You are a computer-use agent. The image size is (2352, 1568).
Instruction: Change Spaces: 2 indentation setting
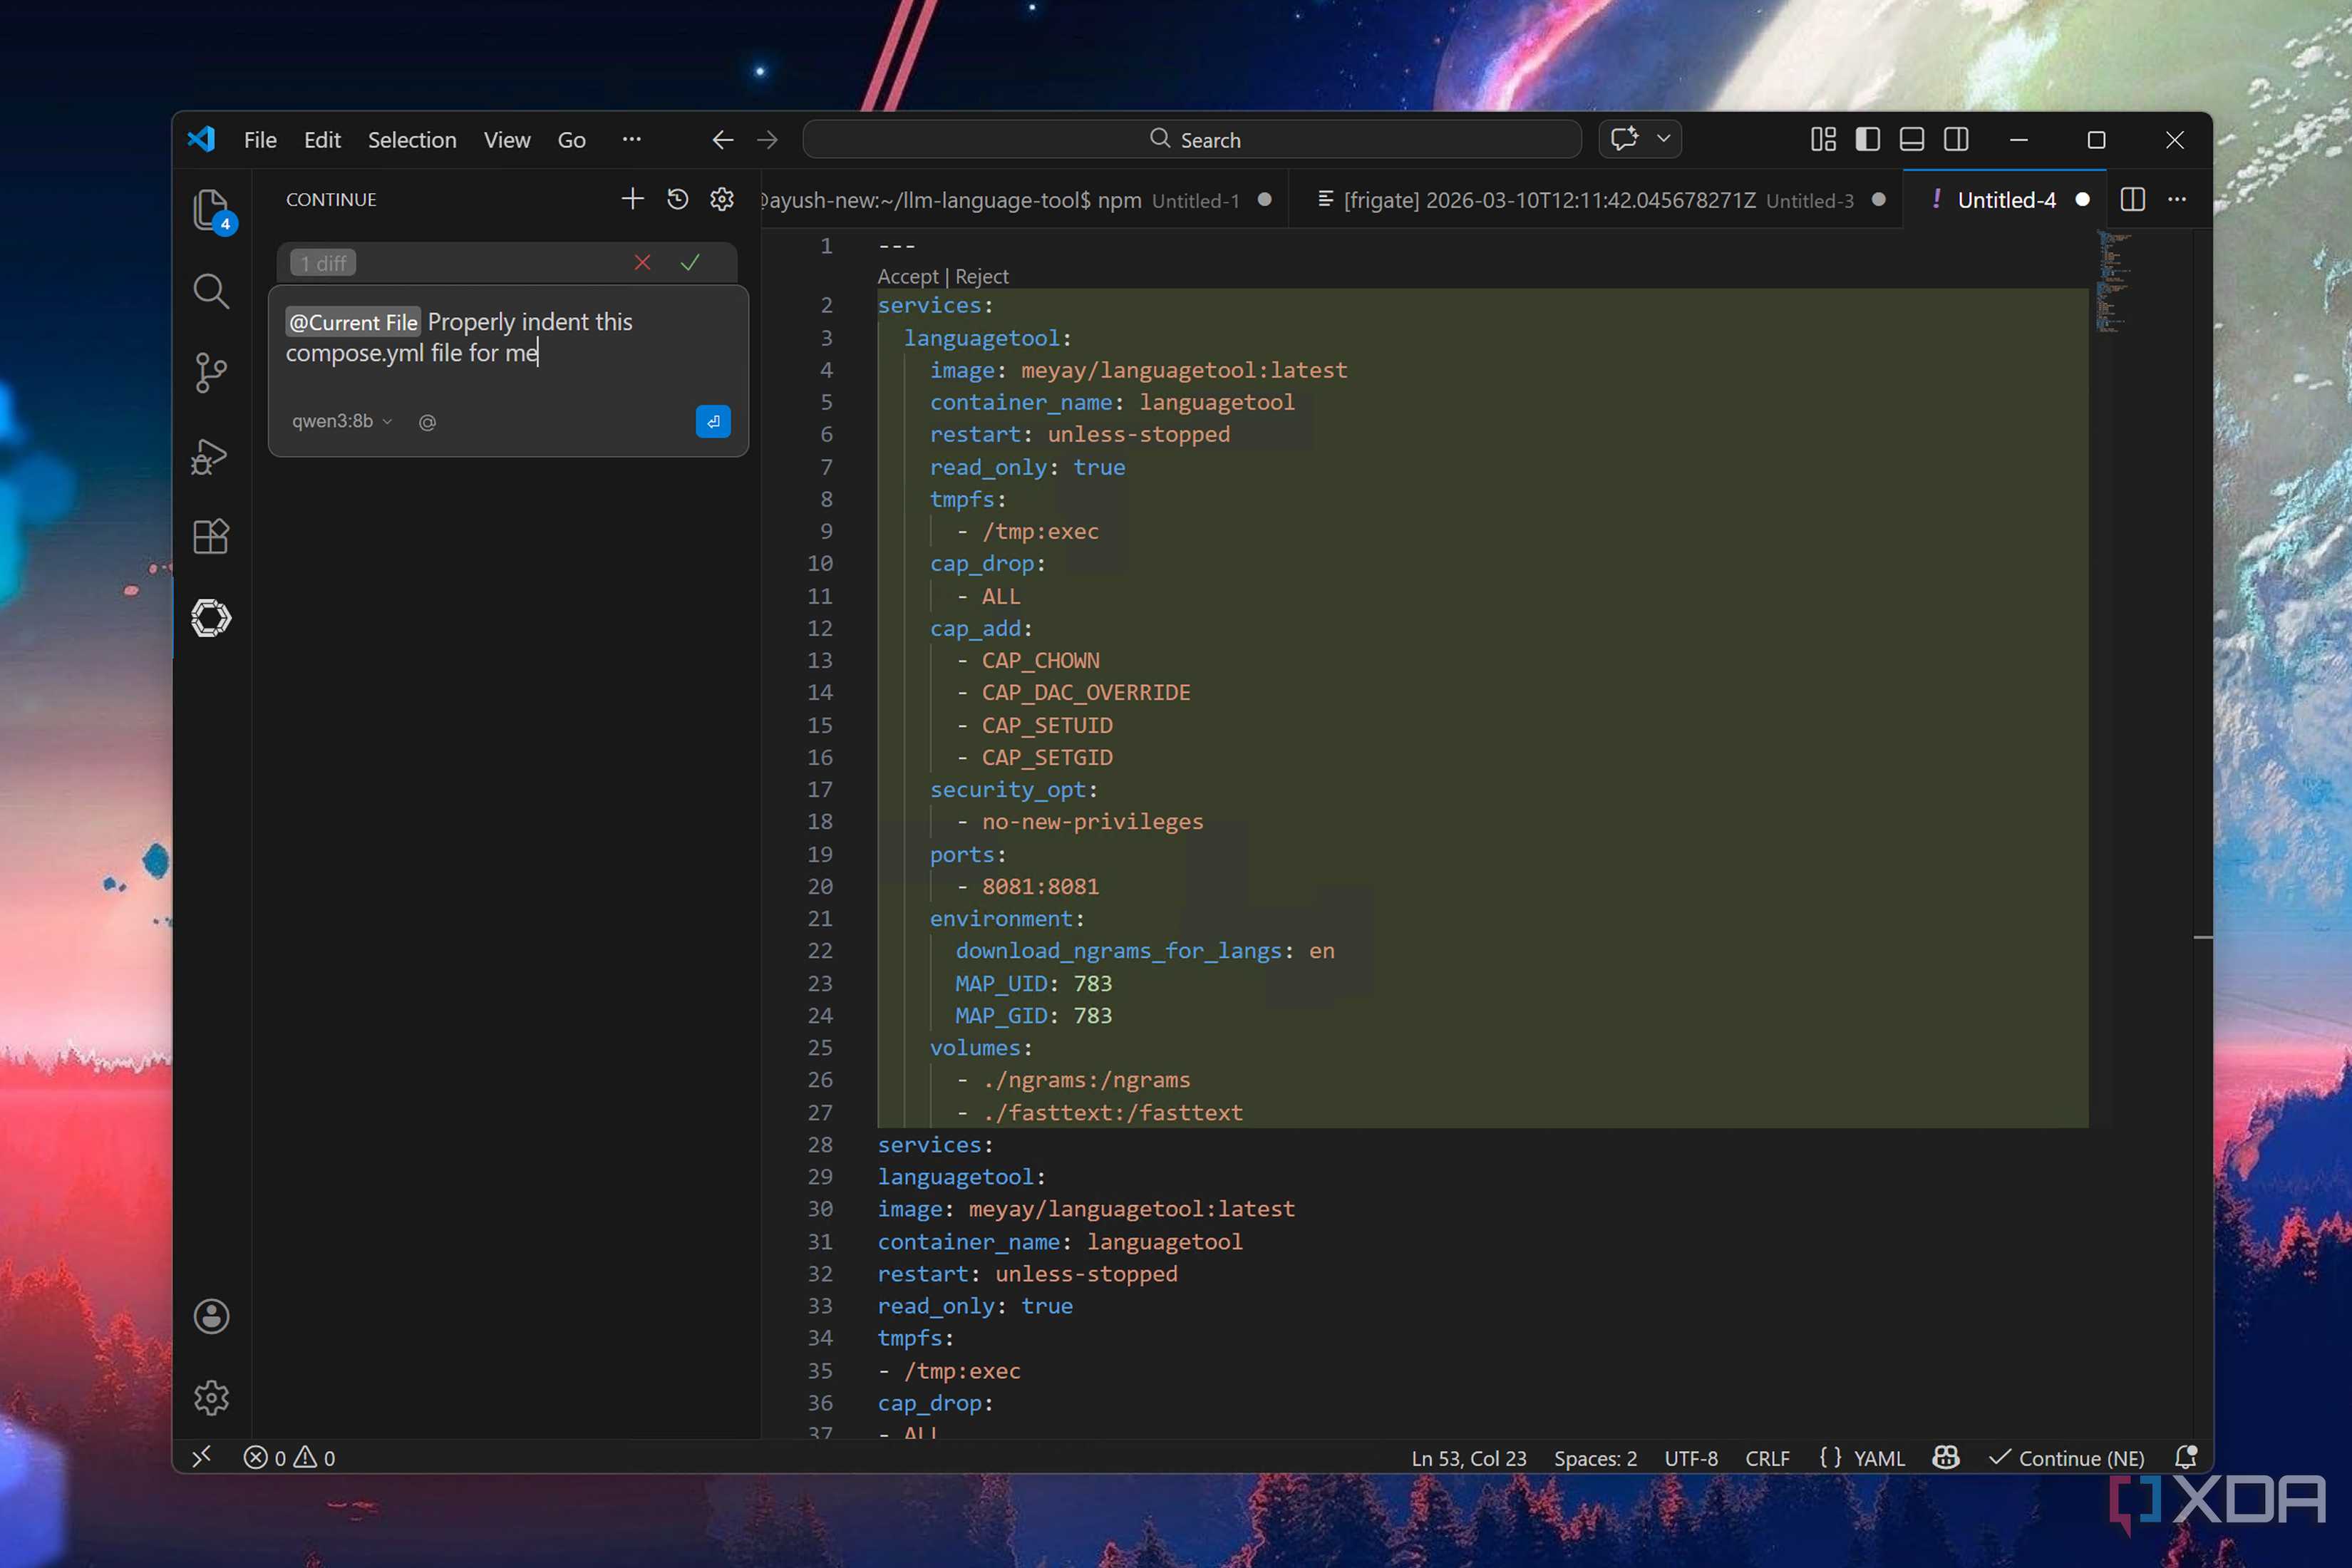coord(1595,1458)
